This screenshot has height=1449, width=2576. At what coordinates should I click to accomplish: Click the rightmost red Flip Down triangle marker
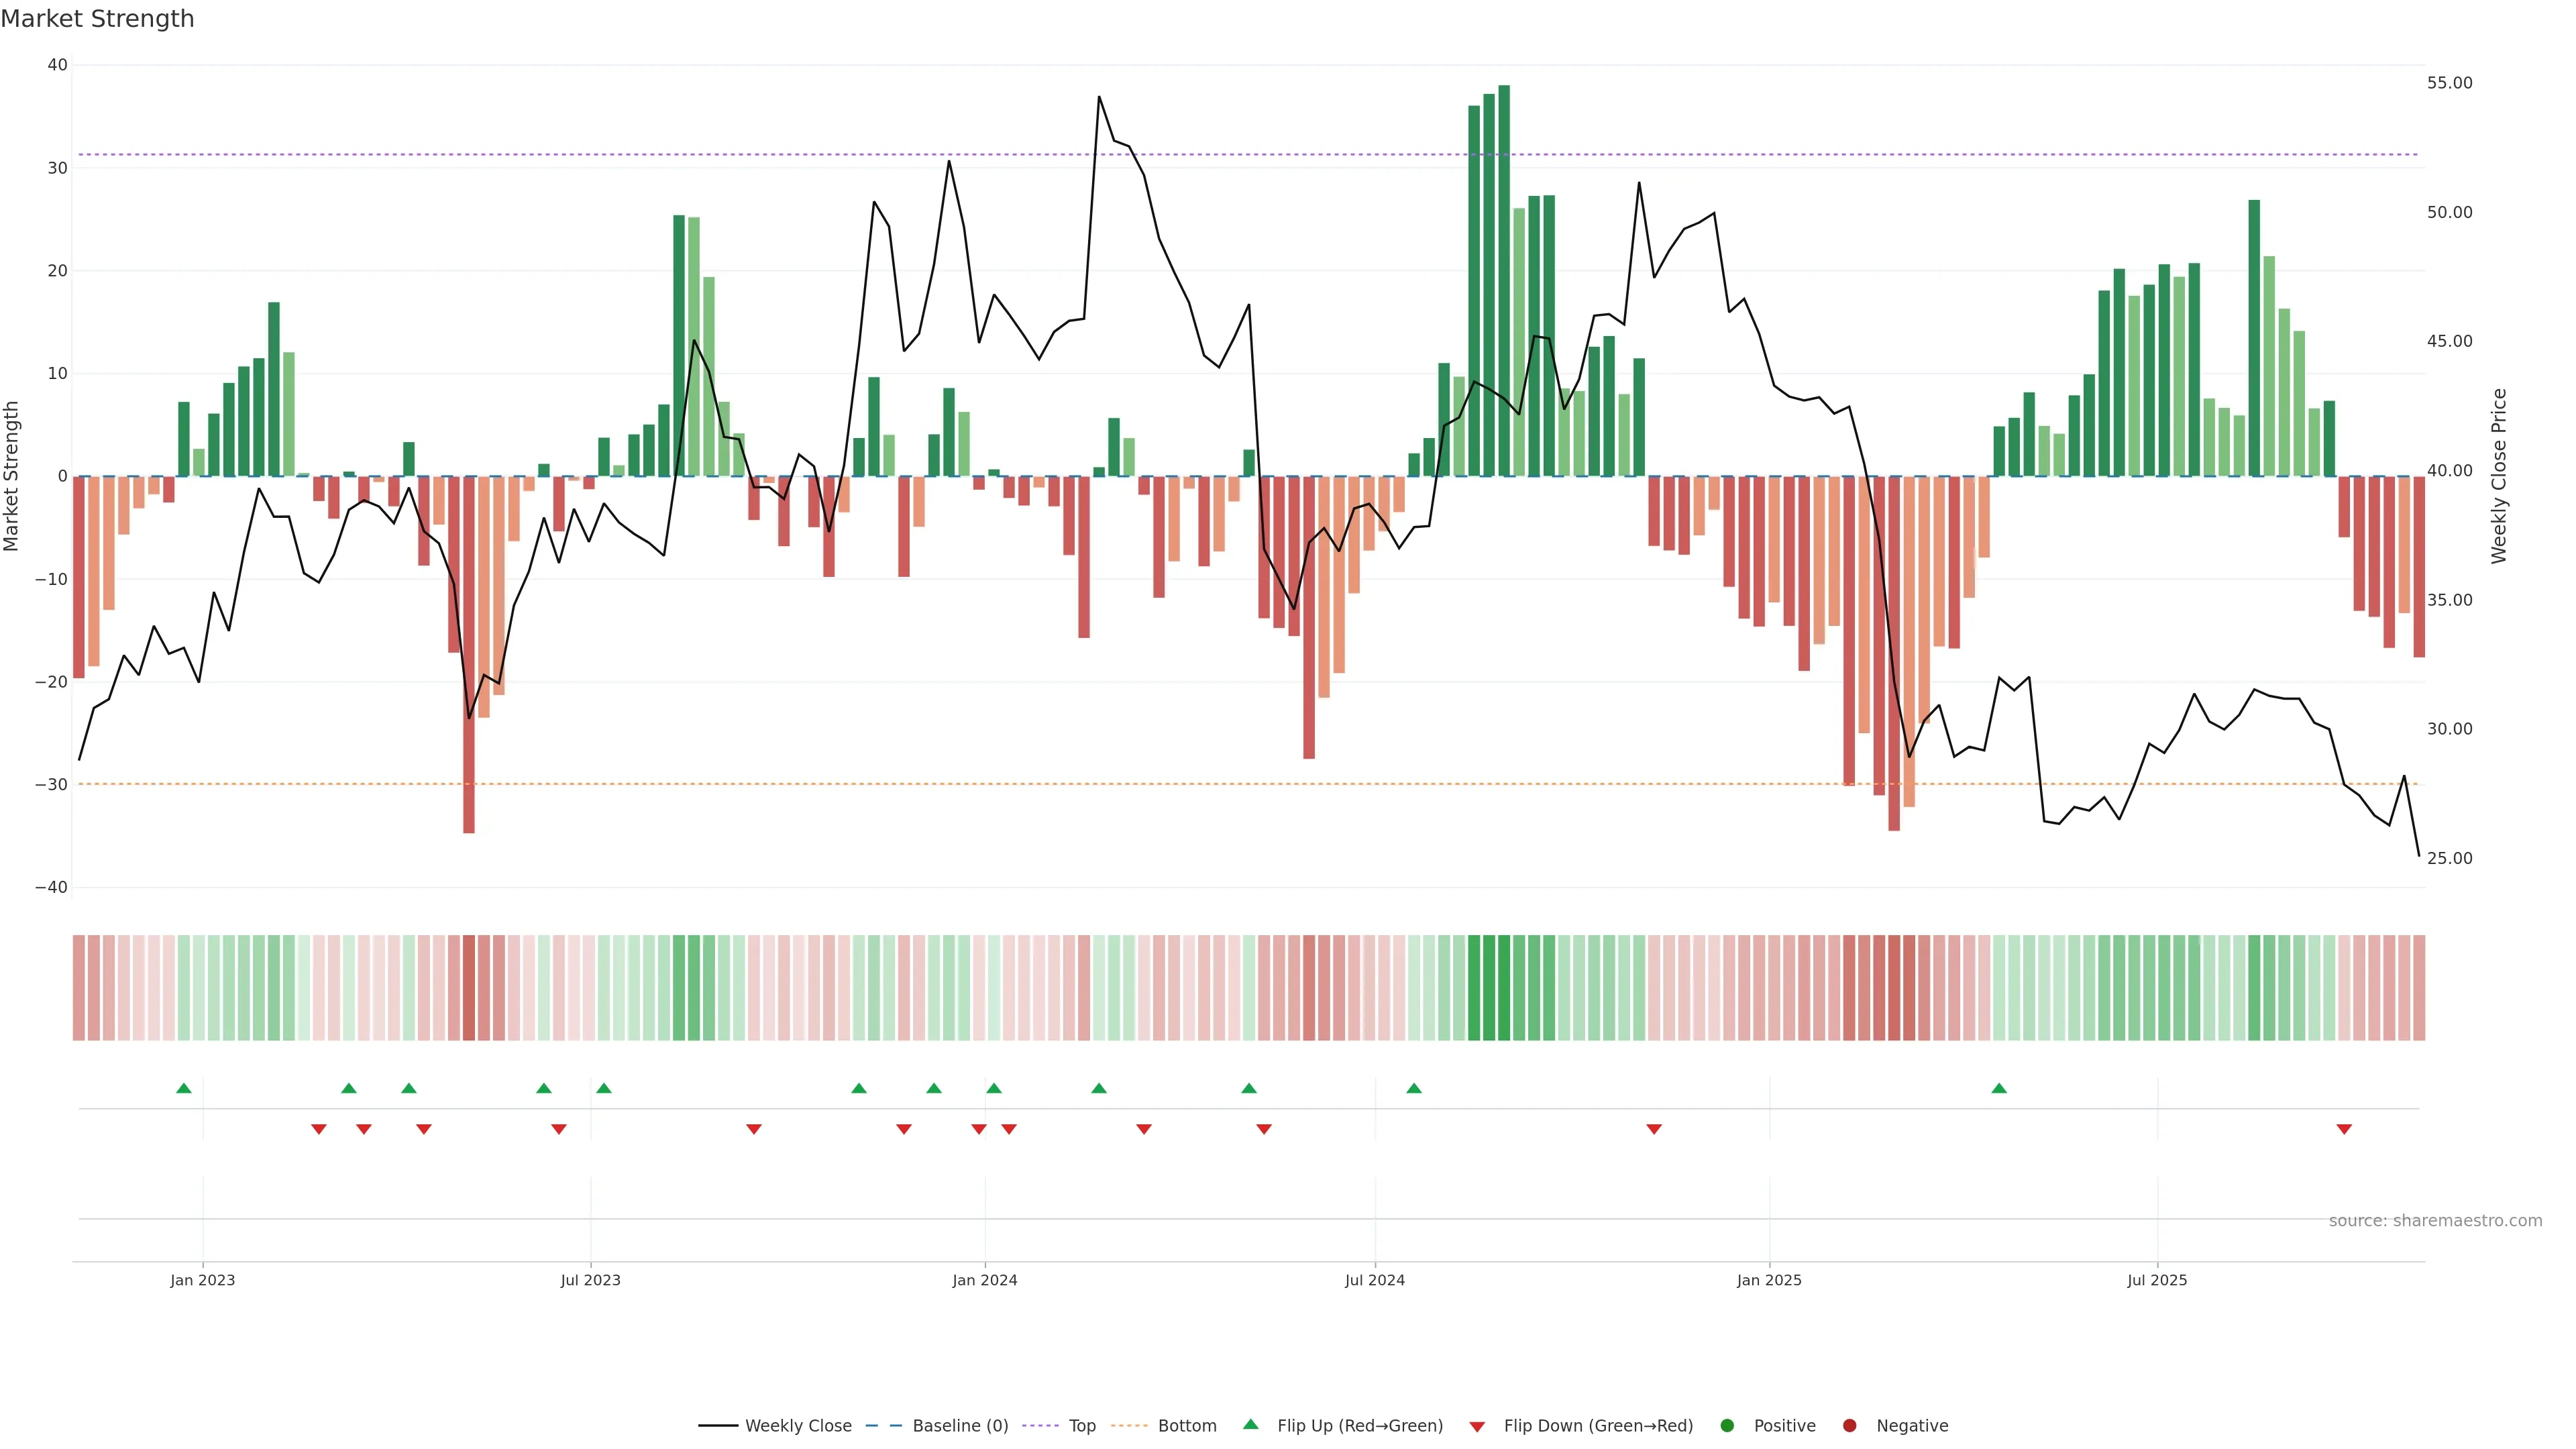coord(2344,1129)
